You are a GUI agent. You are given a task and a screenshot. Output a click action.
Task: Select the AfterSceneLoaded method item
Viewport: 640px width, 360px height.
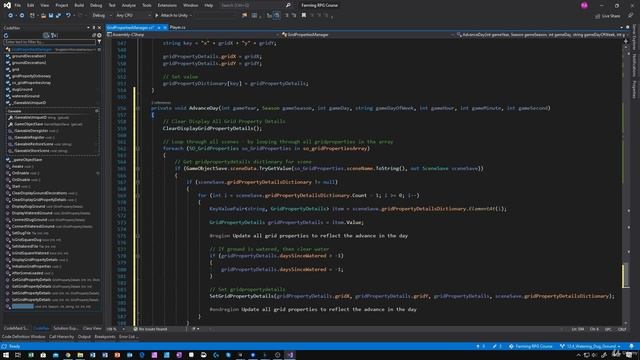27,273
